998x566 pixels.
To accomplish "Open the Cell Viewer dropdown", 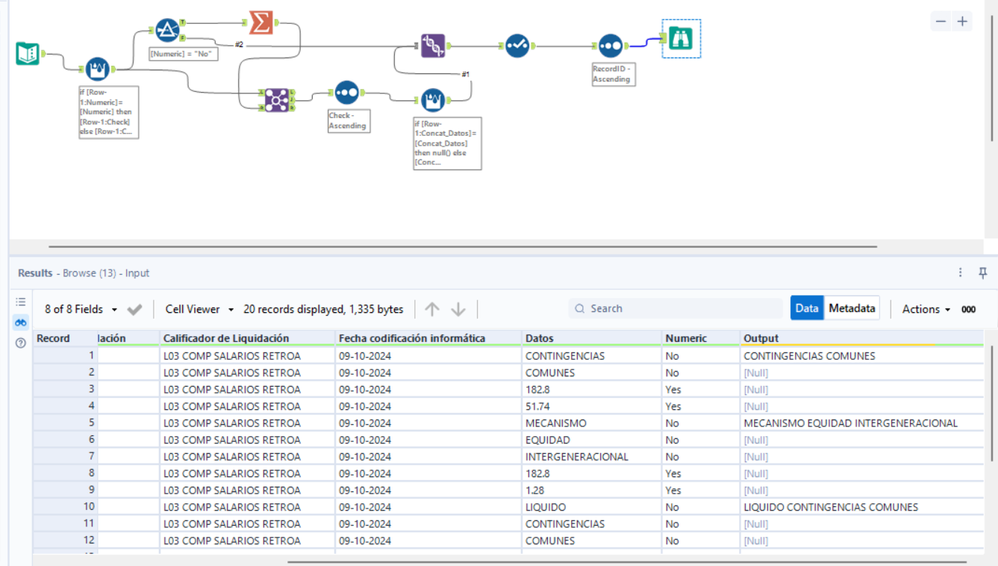I will (x=199, y=309).
